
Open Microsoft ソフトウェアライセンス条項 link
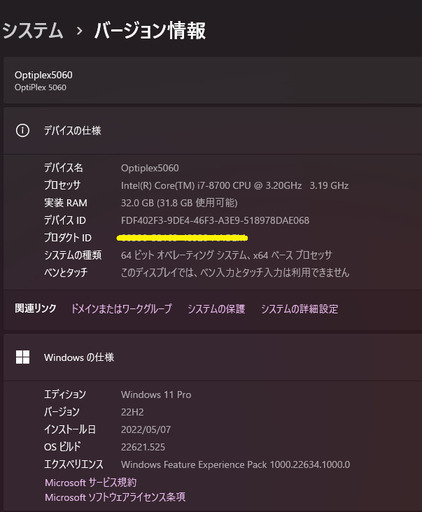pos(115,497)
